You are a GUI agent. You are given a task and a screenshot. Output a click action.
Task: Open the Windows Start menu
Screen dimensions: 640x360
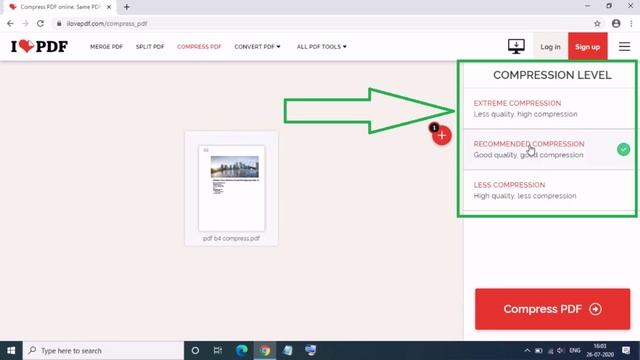[x=11, y=351]
